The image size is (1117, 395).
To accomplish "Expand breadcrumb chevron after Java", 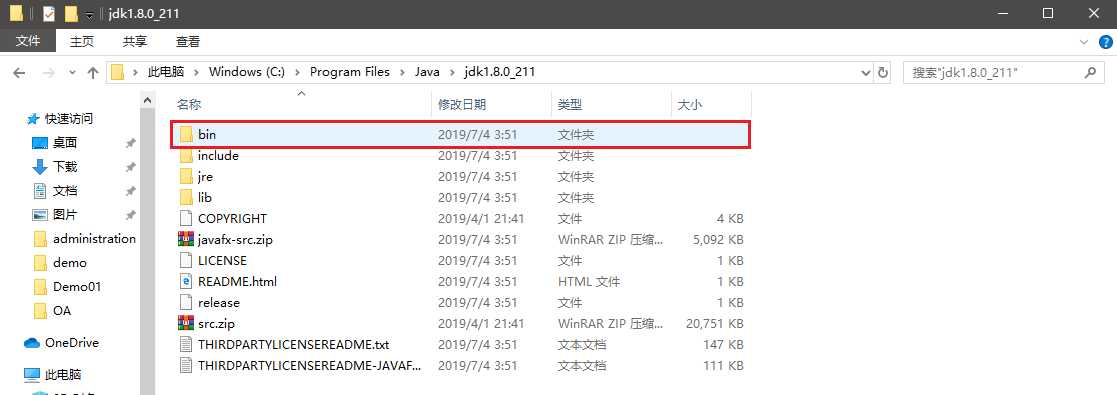I will [x=452, y=72].
